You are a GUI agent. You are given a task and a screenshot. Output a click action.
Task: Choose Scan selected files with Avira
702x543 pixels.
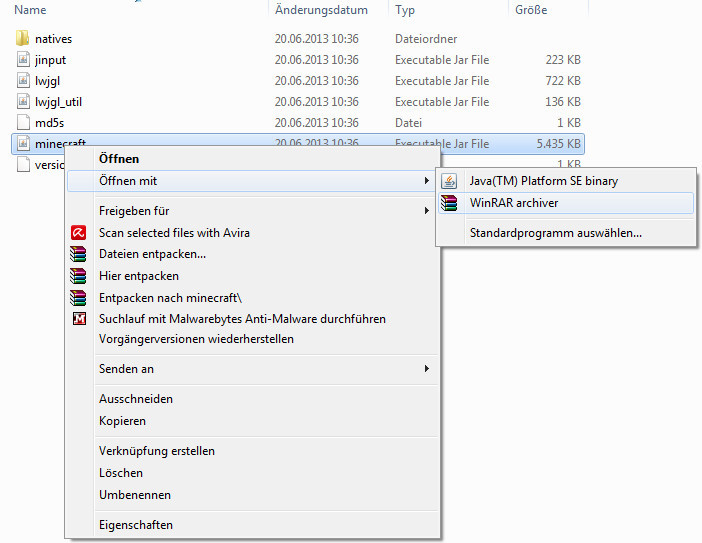[174, 233]
